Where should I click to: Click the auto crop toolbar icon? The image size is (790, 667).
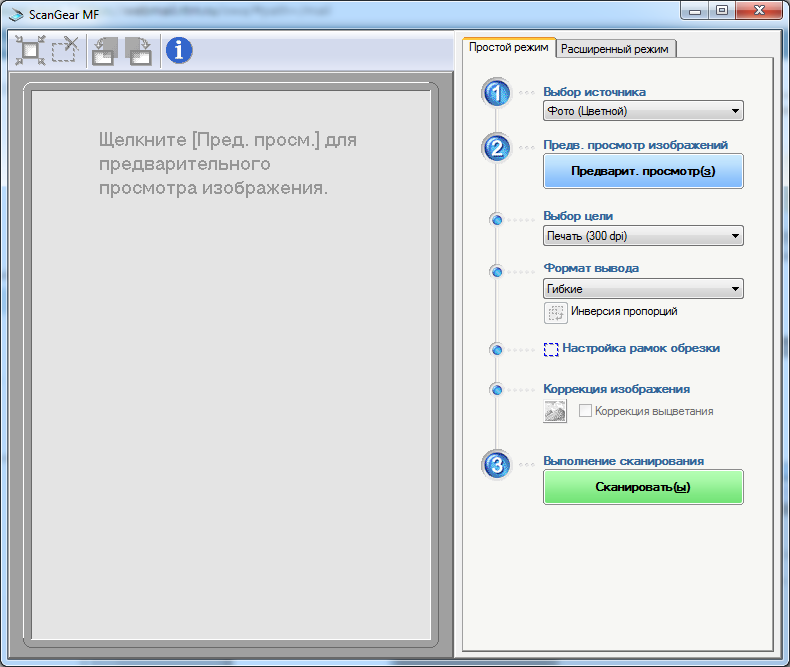point(30,50)
